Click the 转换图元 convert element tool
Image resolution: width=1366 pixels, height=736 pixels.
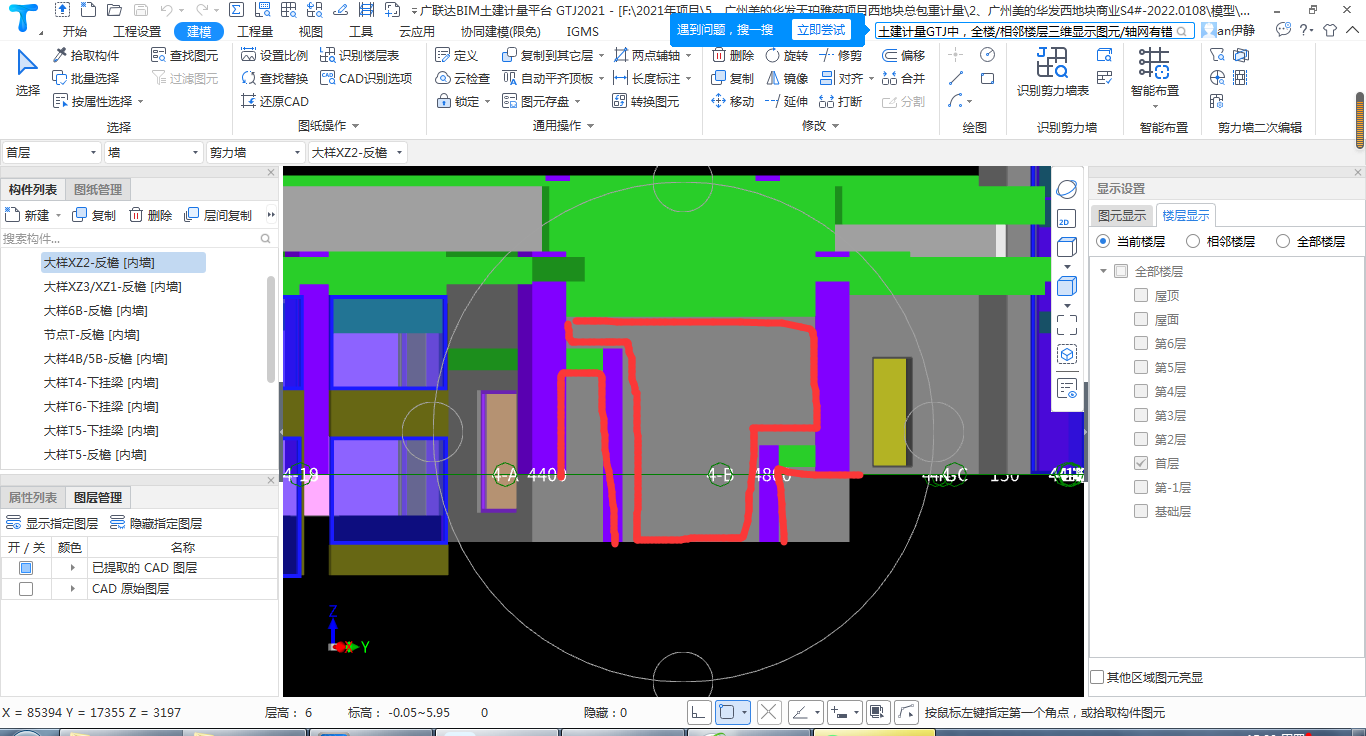click(645, 101)
